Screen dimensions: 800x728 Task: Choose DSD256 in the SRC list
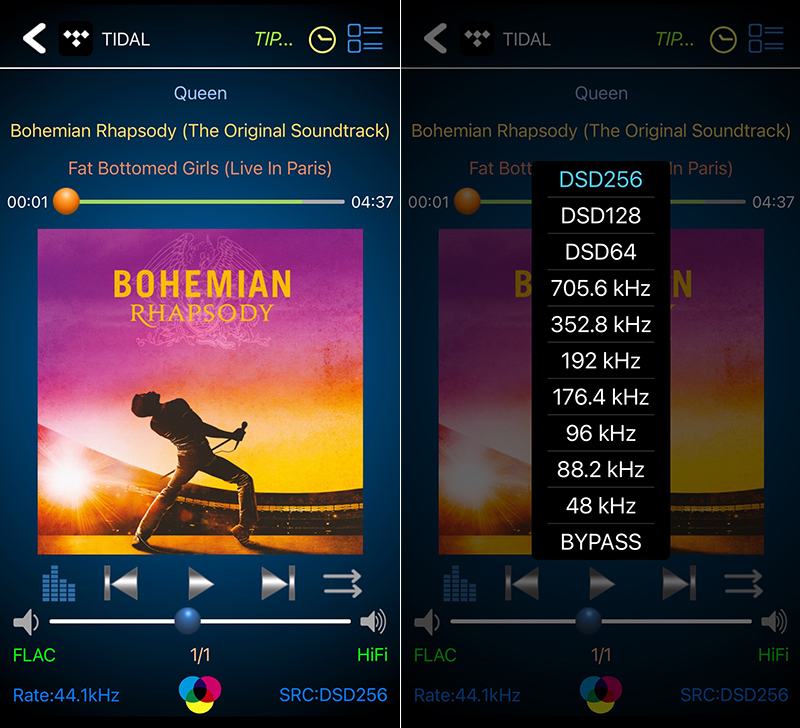click(x=601, y=180)
